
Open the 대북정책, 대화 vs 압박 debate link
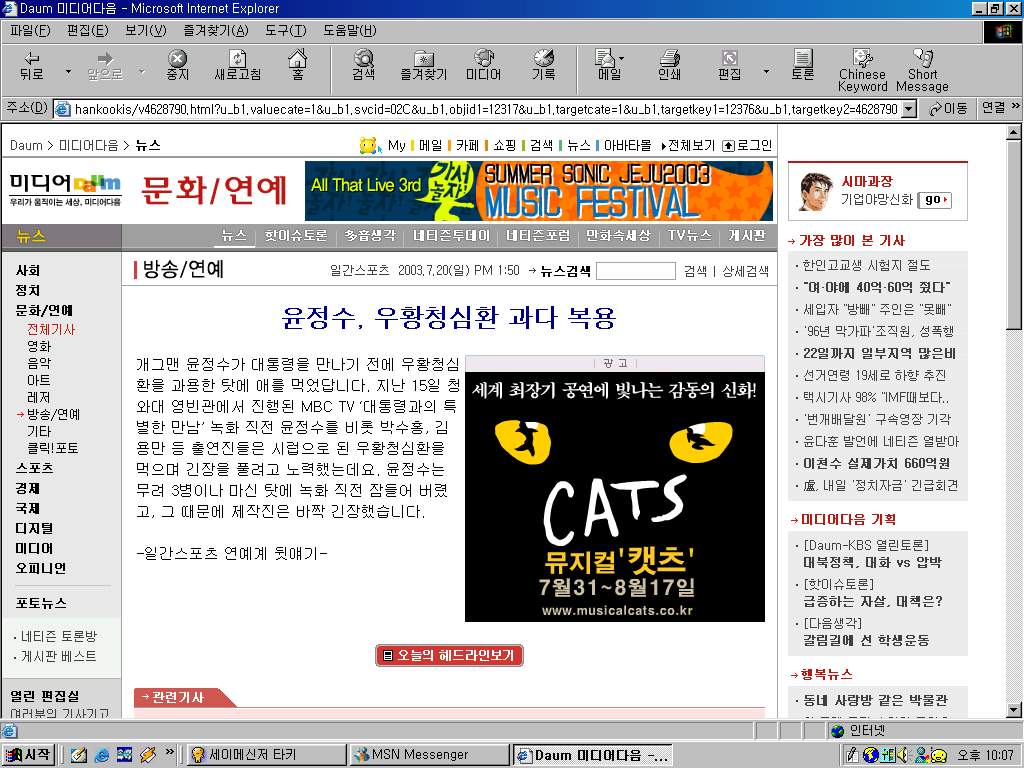coord(872,562)
